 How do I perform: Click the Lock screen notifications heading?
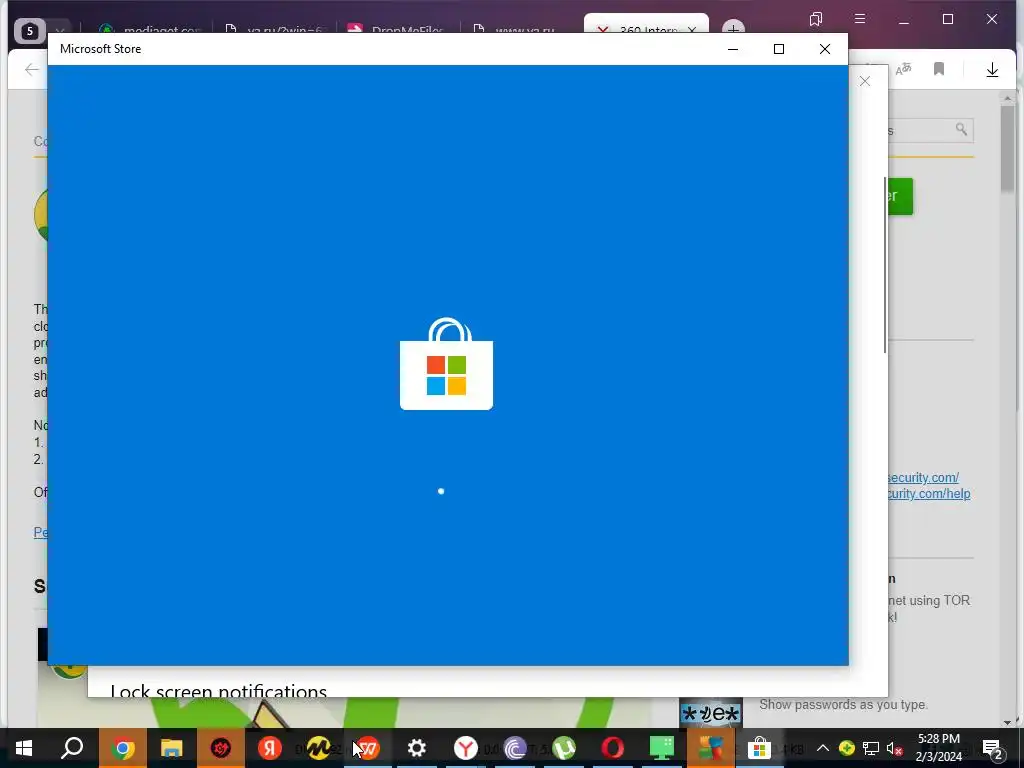coord(218,690)
